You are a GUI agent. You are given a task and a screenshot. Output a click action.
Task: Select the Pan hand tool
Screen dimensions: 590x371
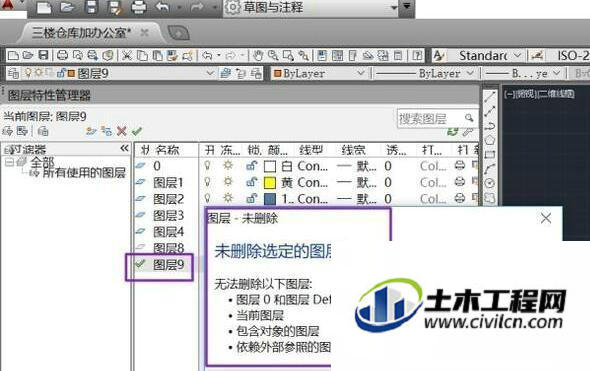[x=258, y=56]
